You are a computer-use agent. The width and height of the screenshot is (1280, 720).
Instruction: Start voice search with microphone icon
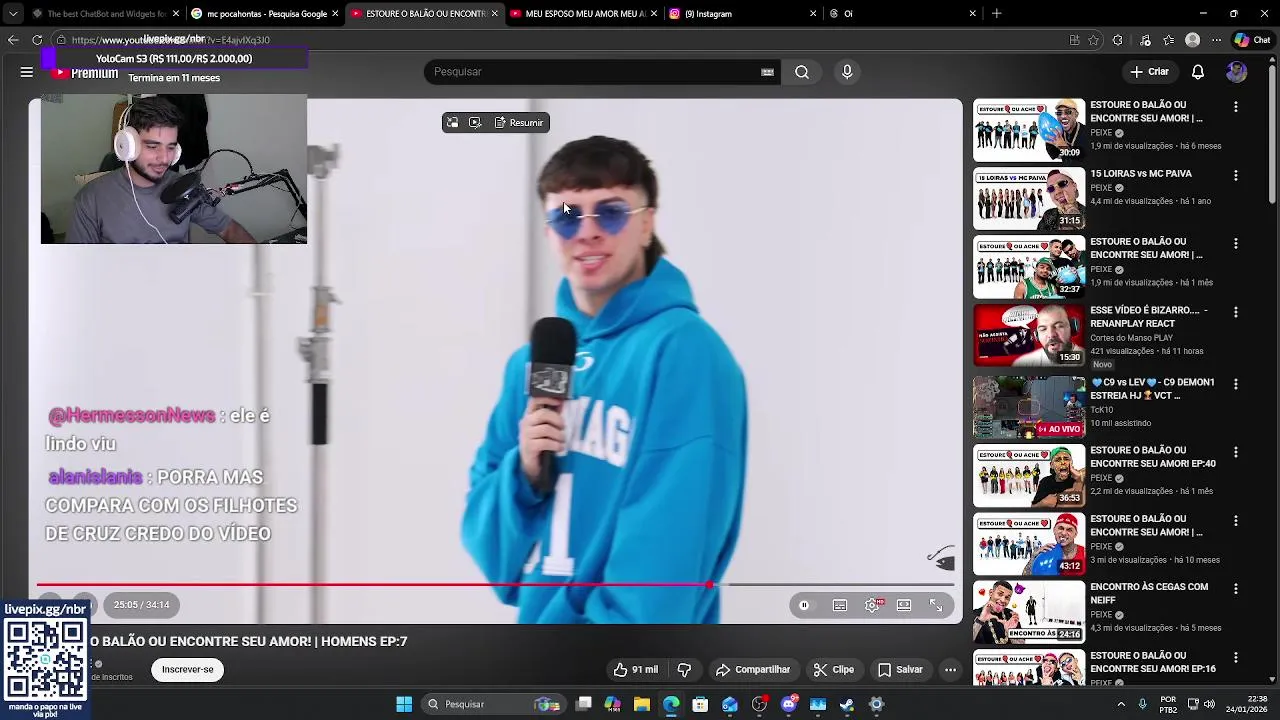coord(847,72)
